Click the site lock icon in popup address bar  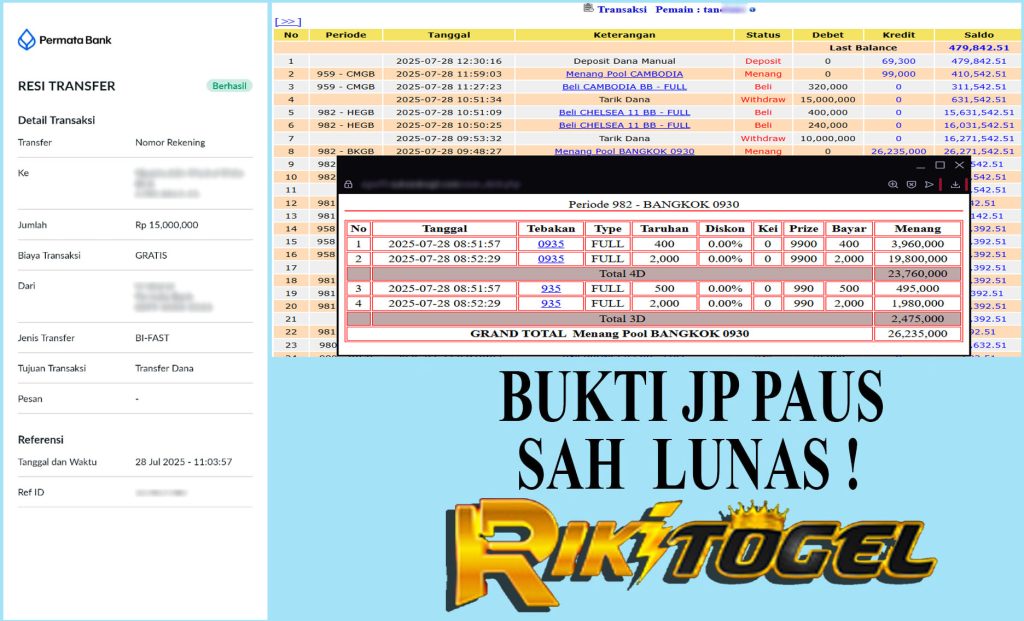pos(348,185)
